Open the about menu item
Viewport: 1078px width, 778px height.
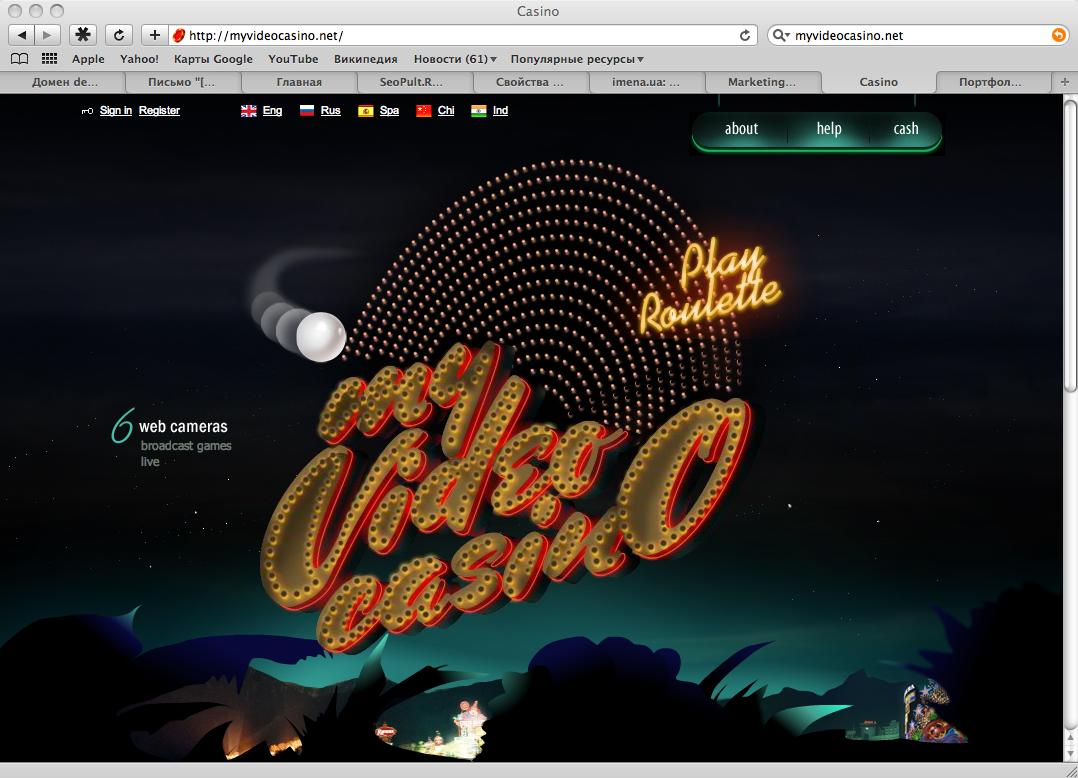(x=741, y=129)
